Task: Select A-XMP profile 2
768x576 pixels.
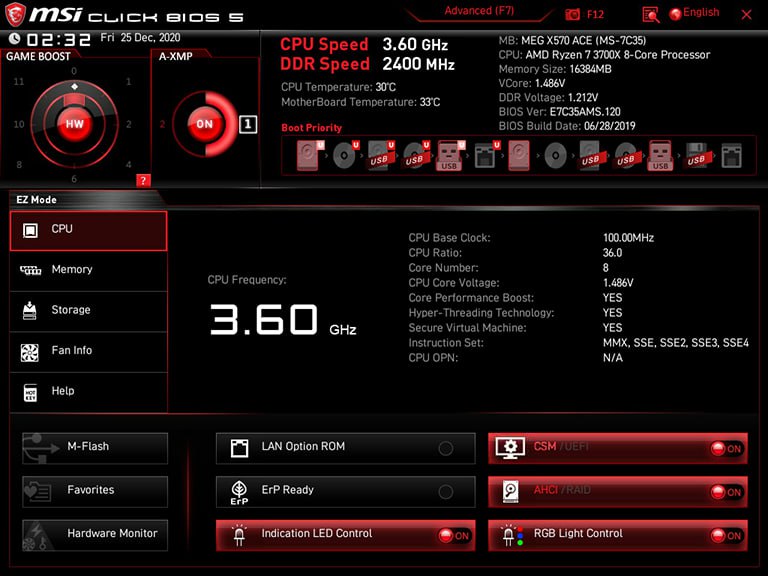Action: pyautogui.click(x=163, y=124)
